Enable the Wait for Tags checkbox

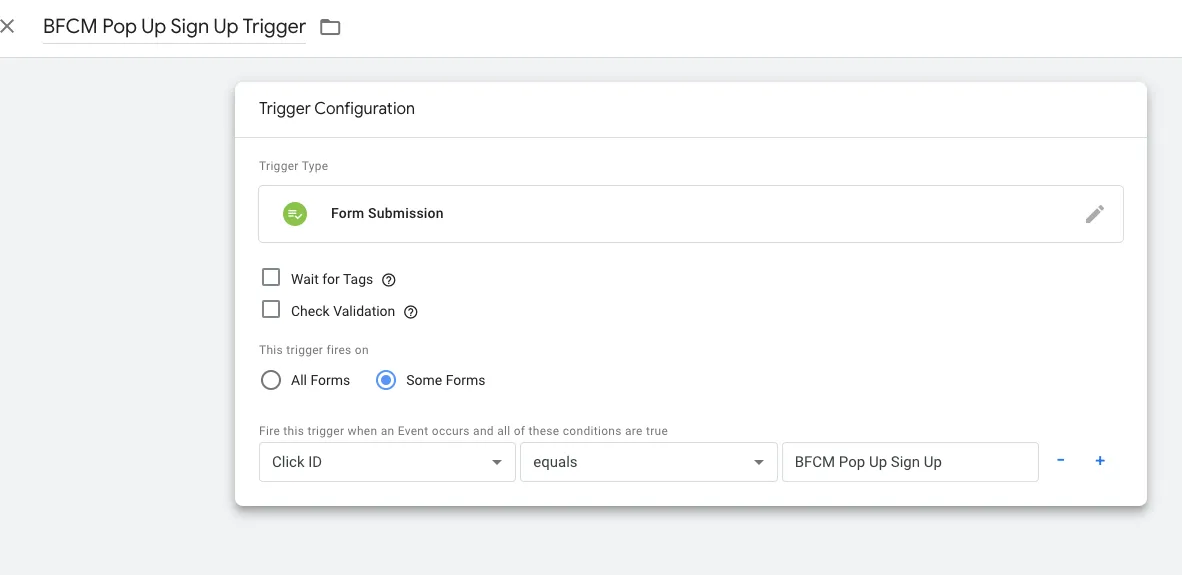271,278
